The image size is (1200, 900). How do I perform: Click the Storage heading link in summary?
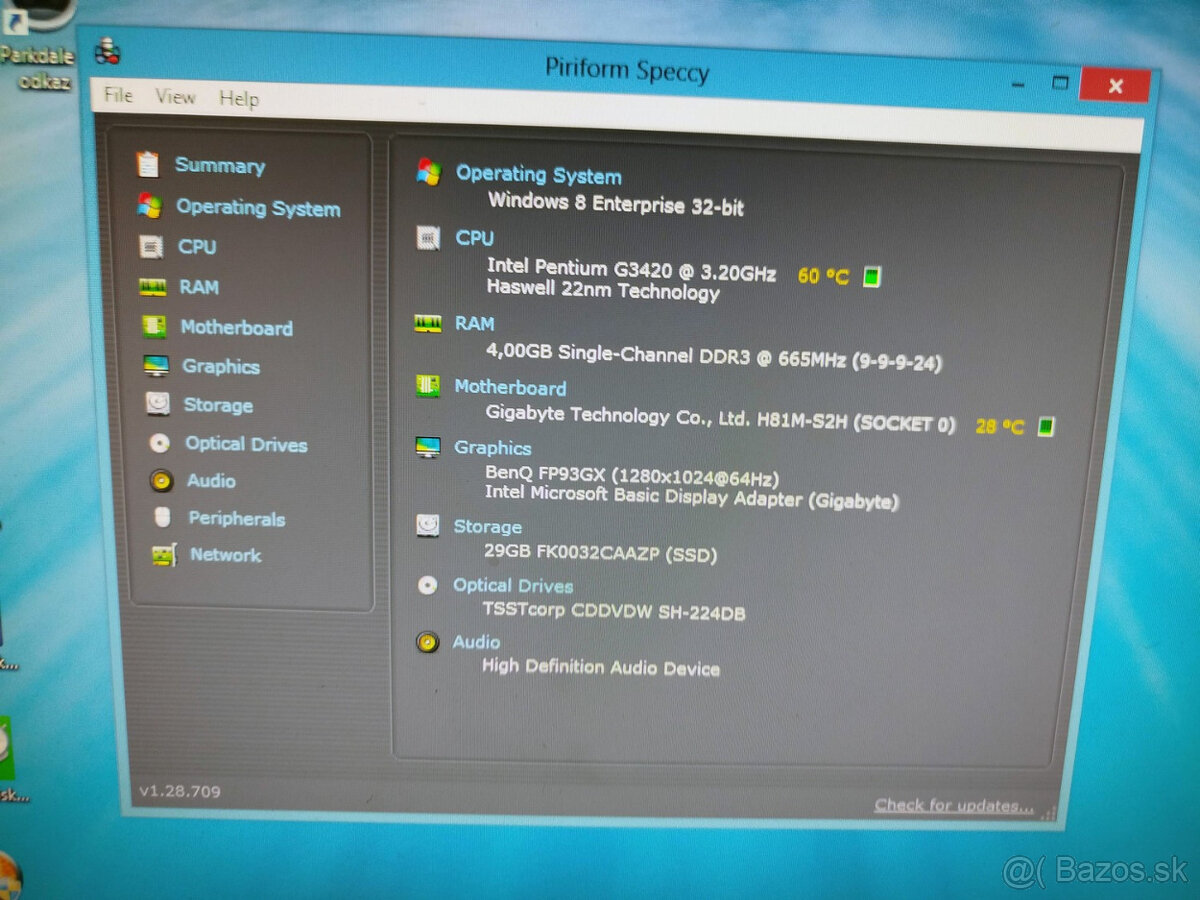488,526
